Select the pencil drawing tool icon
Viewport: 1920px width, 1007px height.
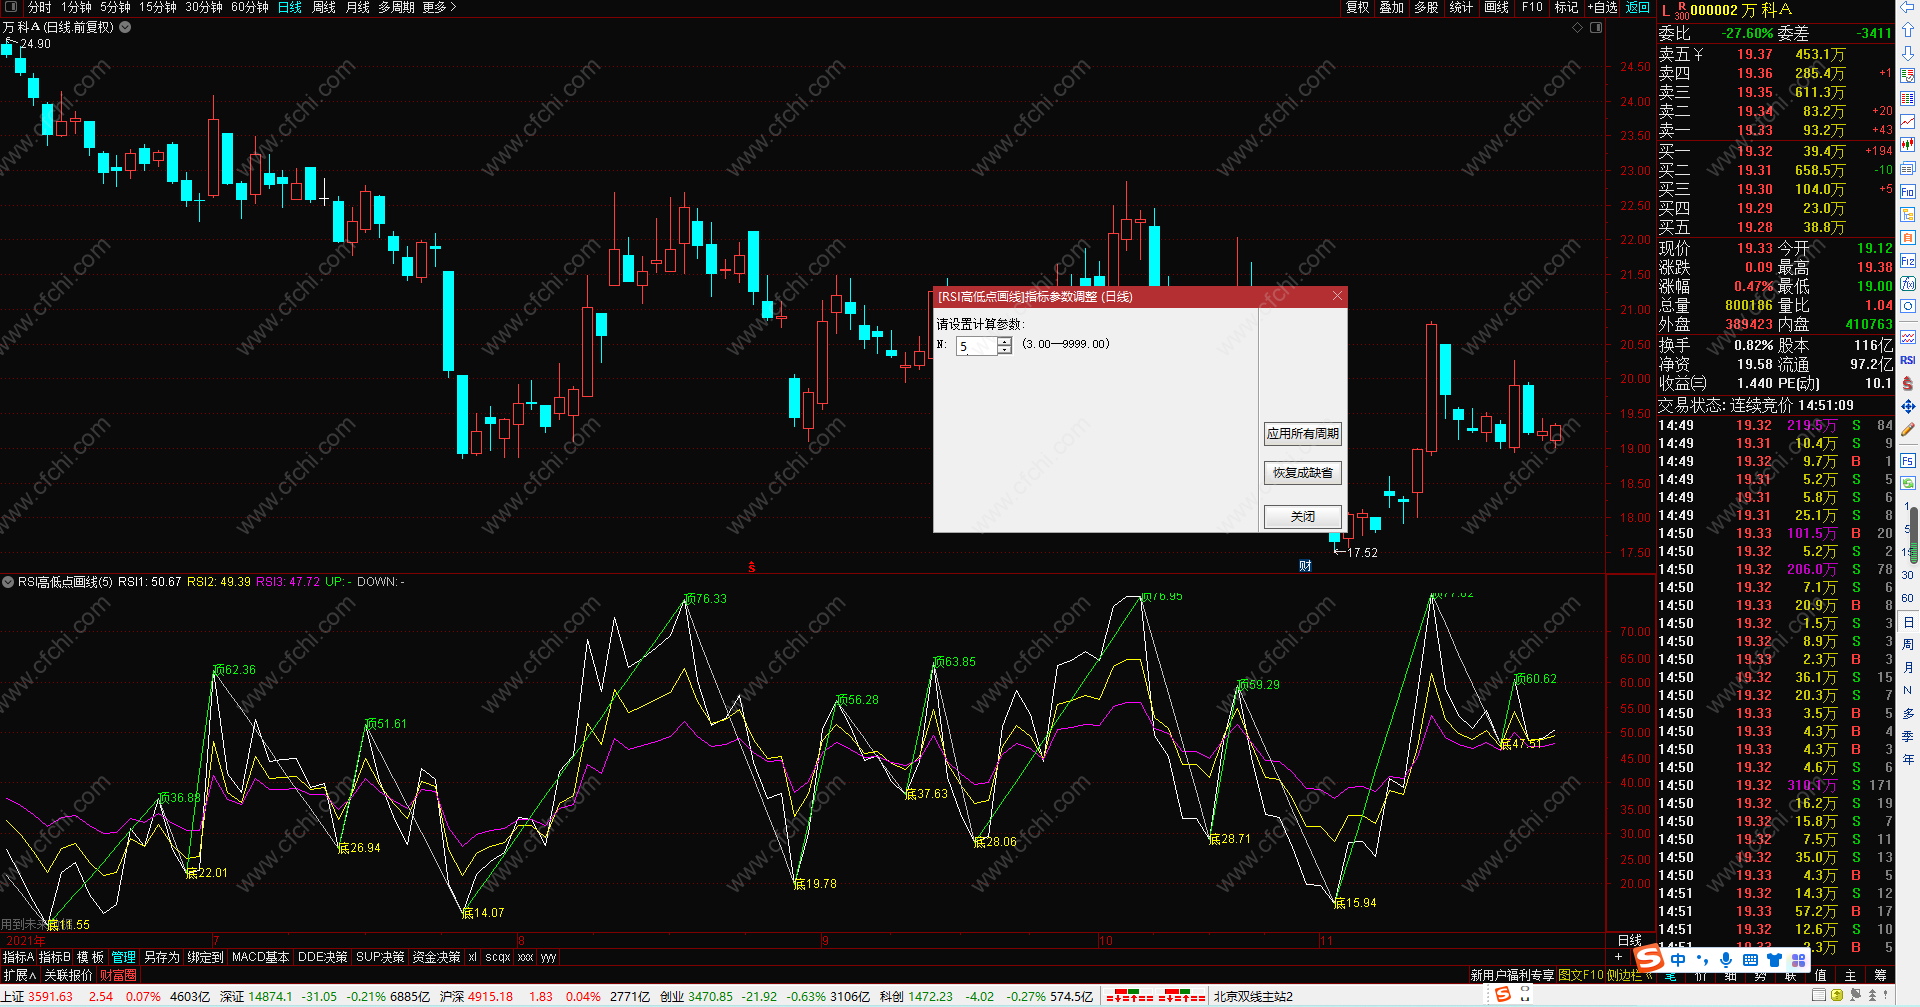coord(1907,429)
